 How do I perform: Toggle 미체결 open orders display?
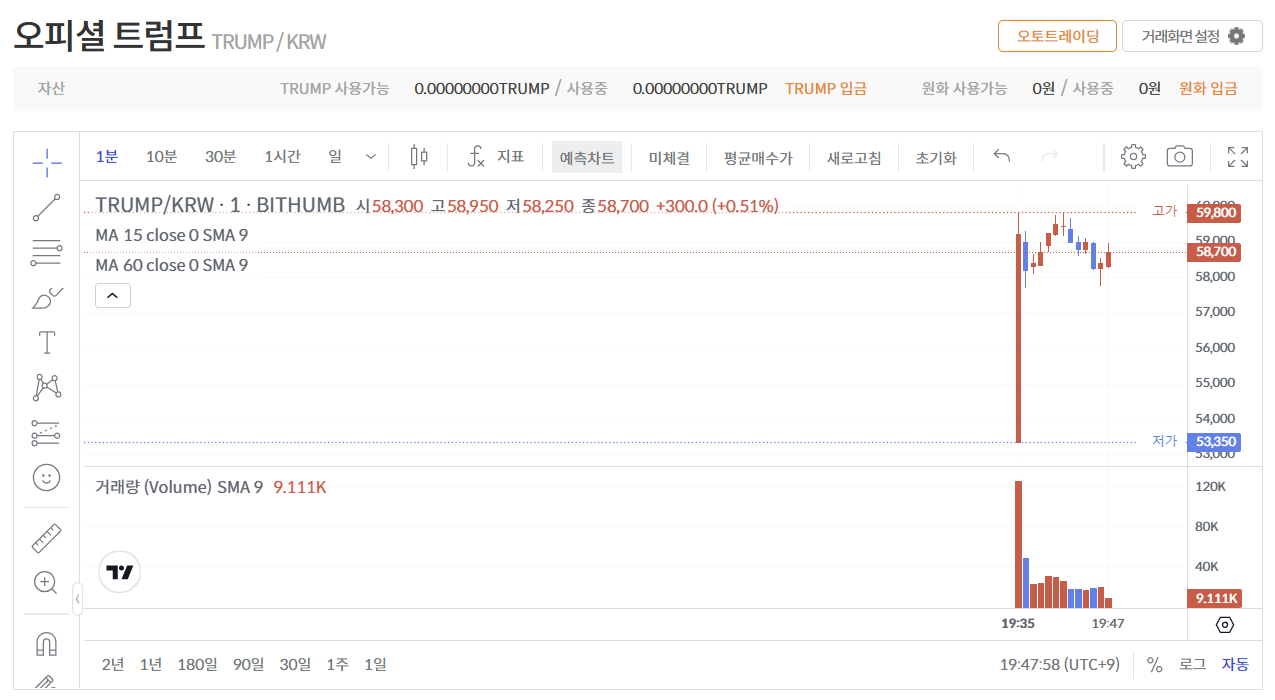pyautogui.click(x=669, y=157)
